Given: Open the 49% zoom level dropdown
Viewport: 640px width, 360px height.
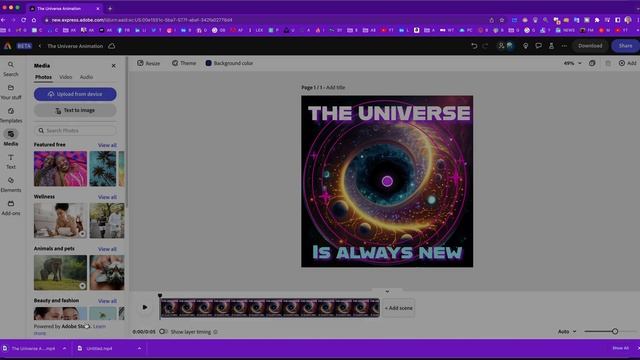Looking at the screenshot, I should point(572,63).
